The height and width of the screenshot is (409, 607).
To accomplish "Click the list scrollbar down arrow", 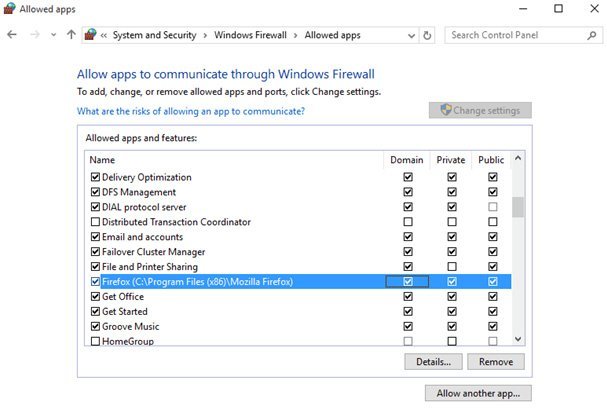I will tap(517, 338).
